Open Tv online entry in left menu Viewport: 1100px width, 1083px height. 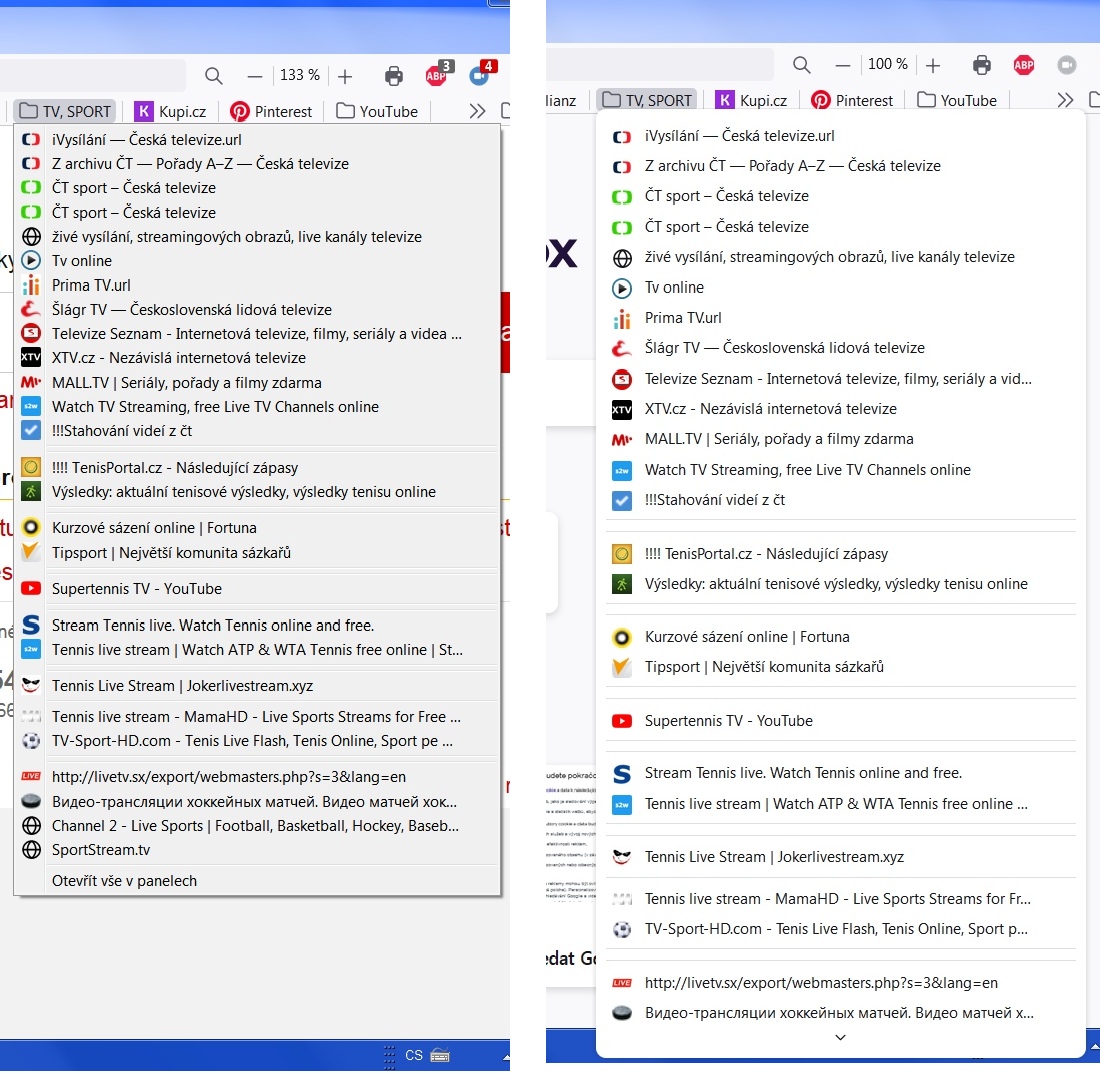[x=257, y=260]
